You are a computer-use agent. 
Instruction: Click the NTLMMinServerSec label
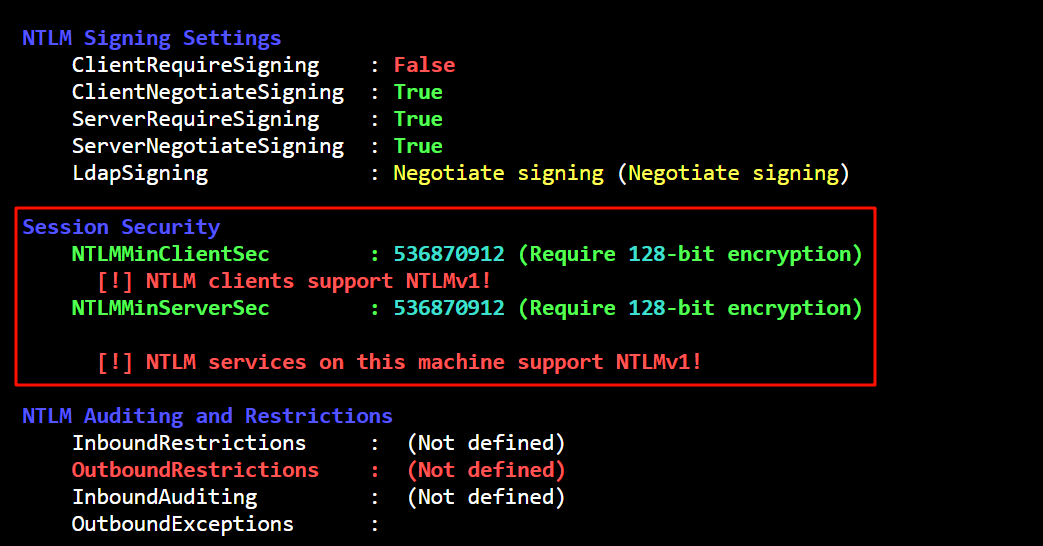(x=170, y=308)
